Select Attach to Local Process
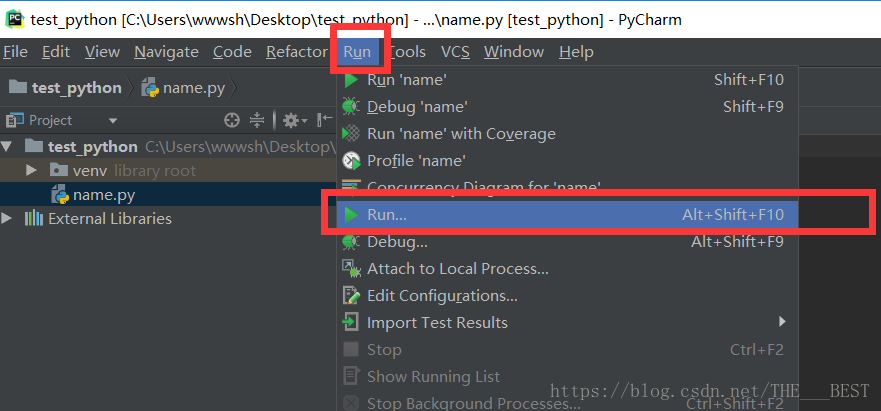881x411 pixels. pos(567,269)
